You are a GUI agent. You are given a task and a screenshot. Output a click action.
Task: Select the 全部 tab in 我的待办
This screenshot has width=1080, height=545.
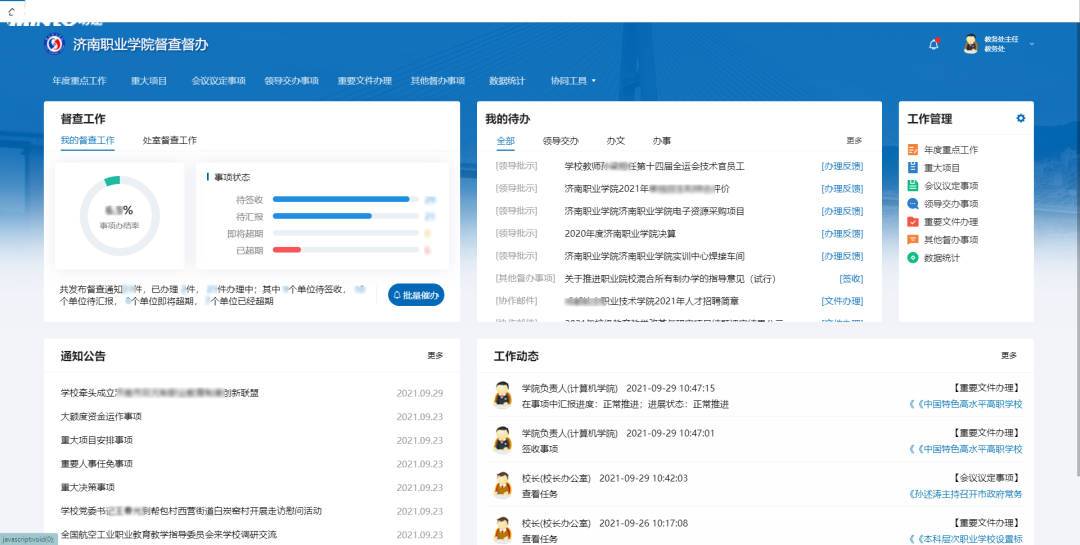click(506, 141)
